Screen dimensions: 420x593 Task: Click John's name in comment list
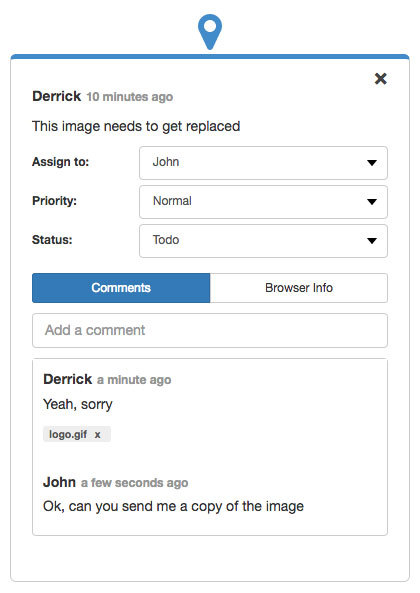tap(59, 482)
